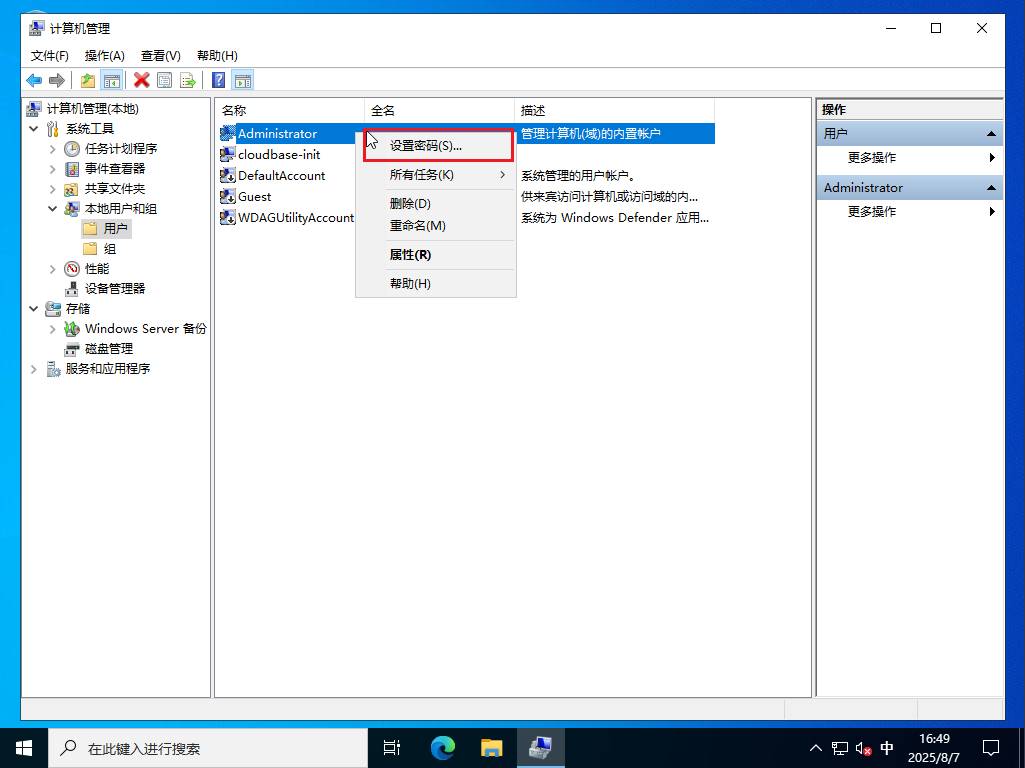1025x768 pixels.
Task: Open 更多操作 under Administrator section
Action: click(910, 212)
